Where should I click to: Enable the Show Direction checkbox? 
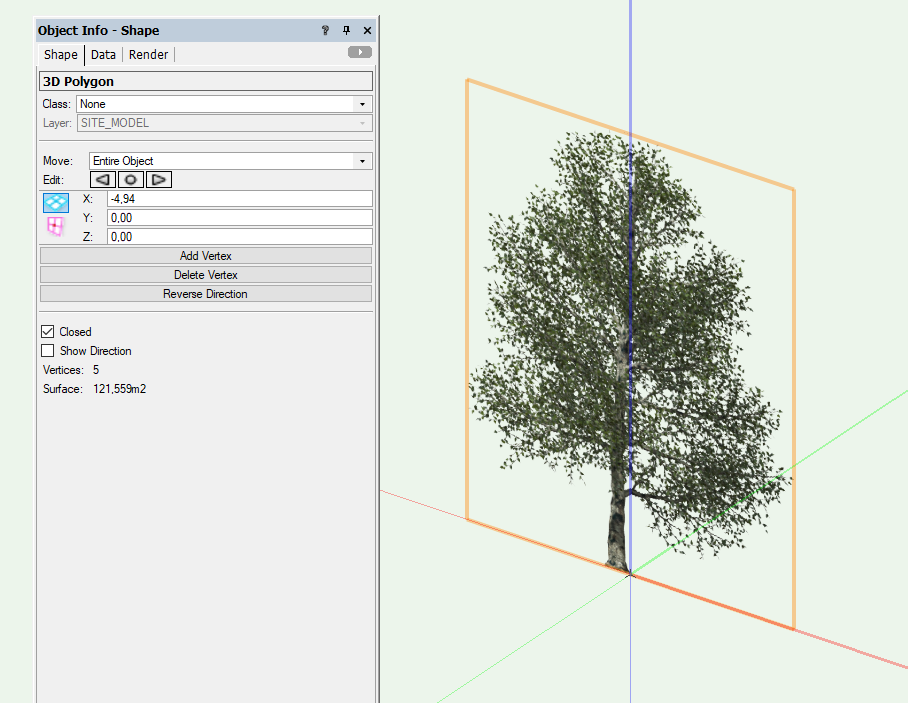(46, 350)
